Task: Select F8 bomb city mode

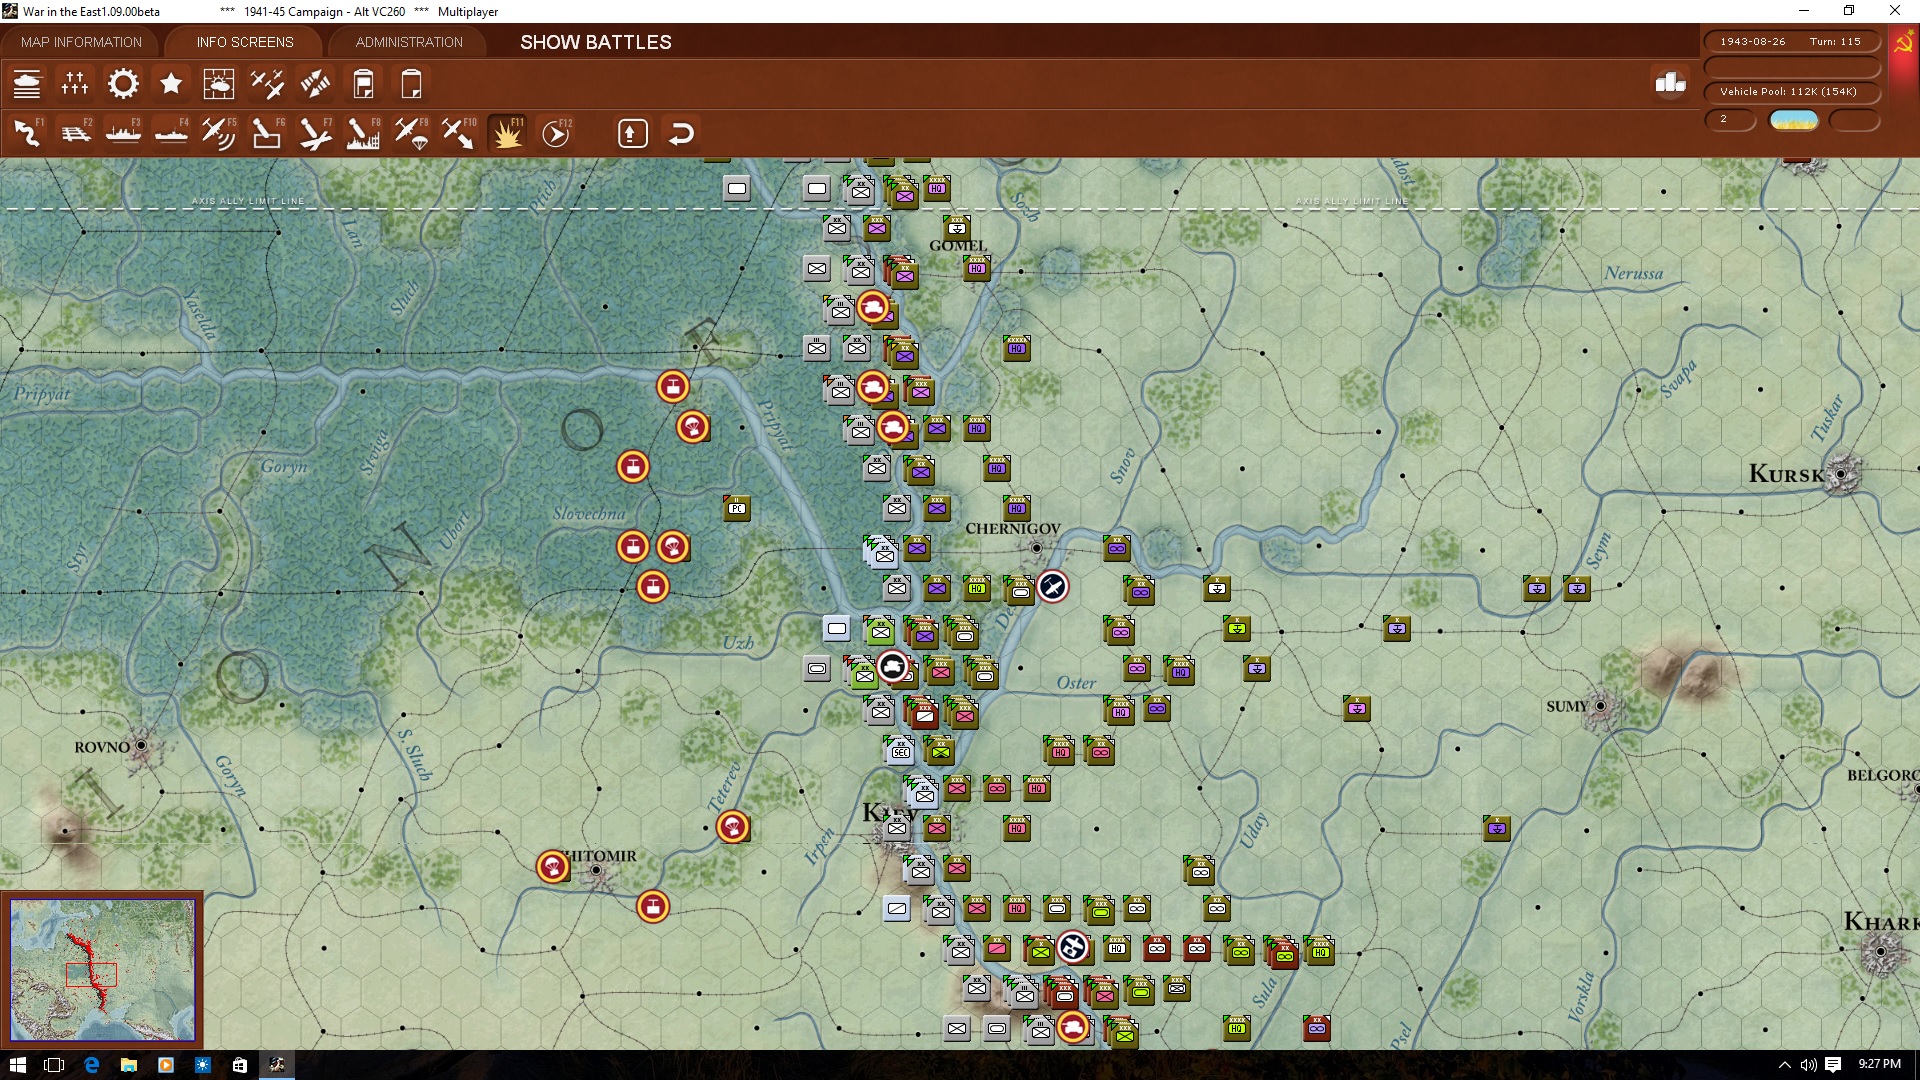Action: 362,133
